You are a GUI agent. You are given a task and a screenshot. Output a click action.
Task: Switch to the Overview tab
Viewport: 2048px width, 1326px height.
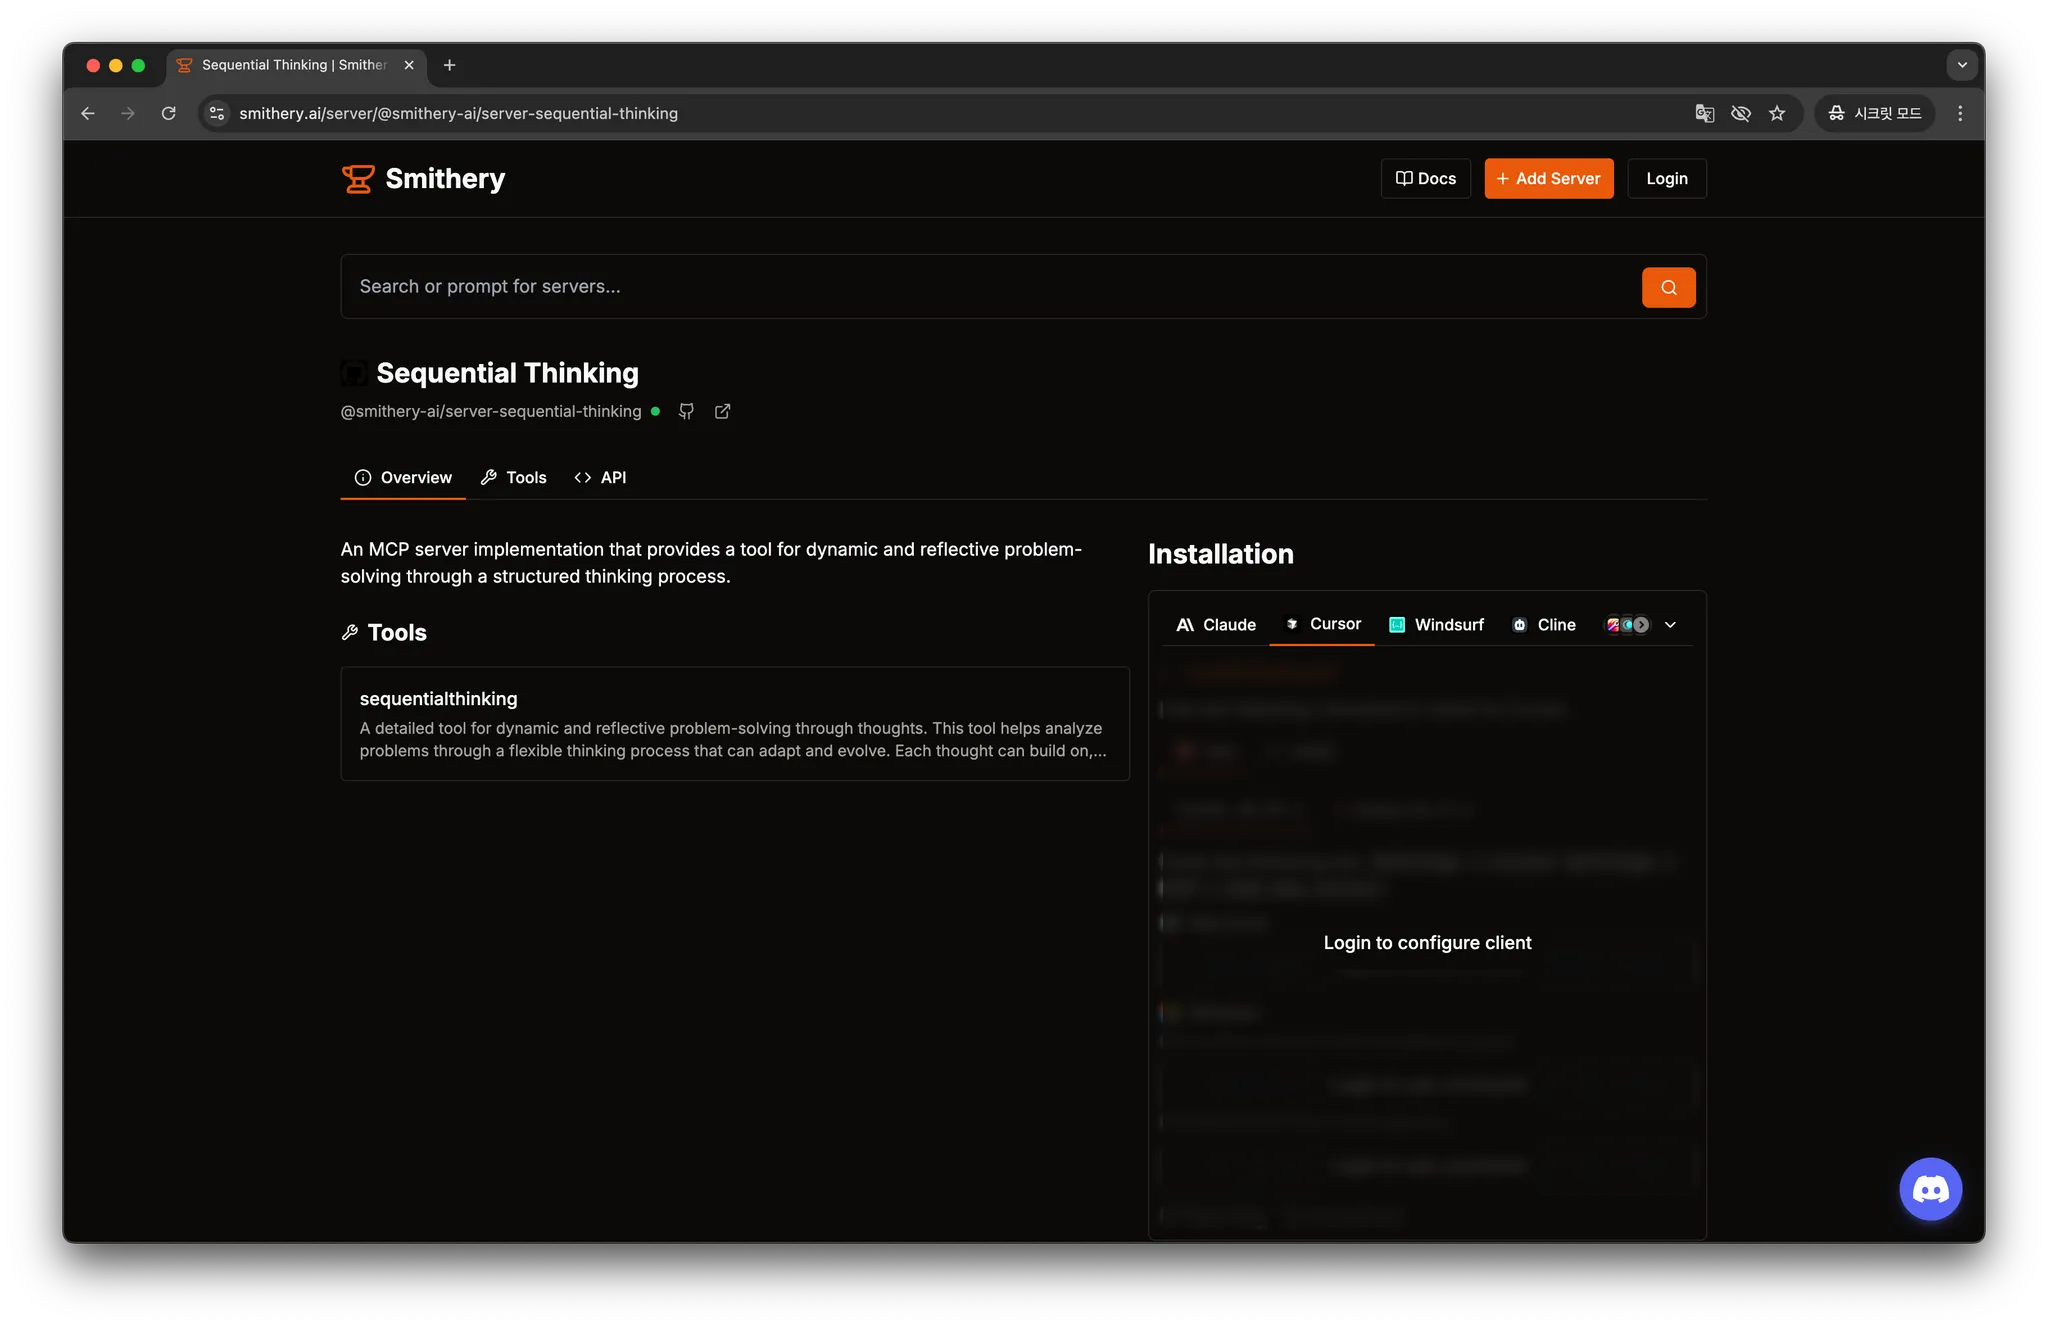pyautogui.click(x=403, y=478)
